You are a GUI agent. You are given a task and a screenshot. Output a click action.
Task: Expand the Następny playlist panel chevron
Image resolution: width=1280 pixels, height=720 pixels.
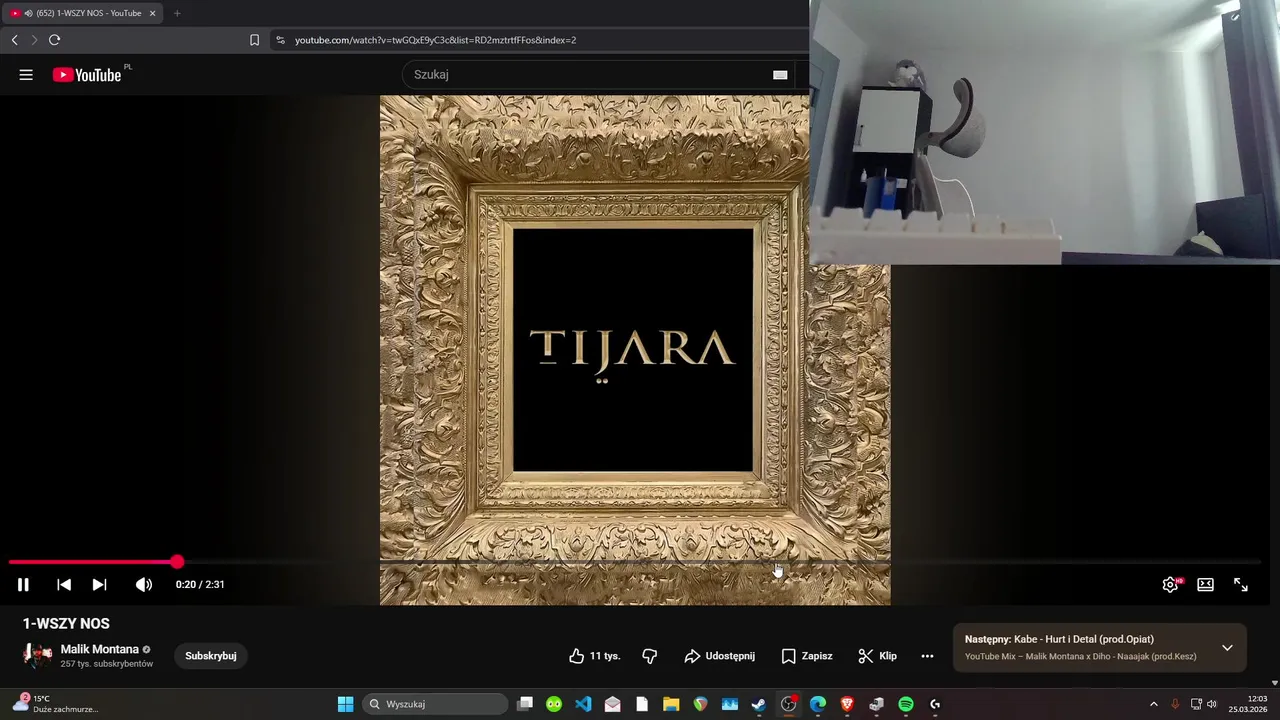[x=1227, y=648]
